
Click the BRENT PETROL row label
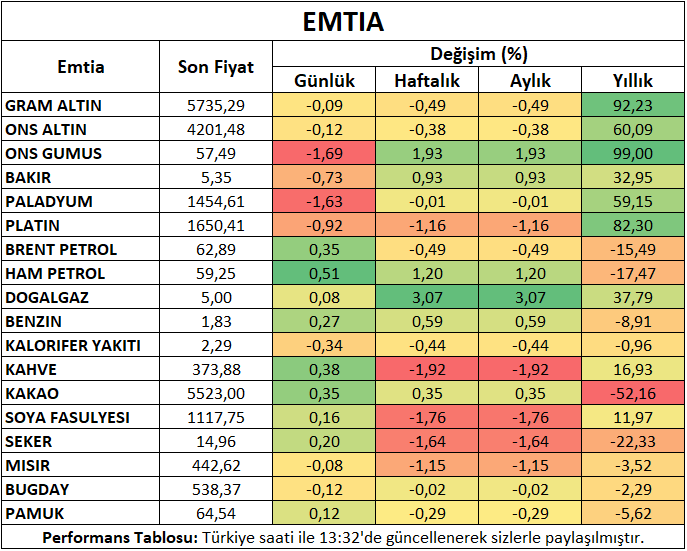pyautogui.click(x=61, y=249)
